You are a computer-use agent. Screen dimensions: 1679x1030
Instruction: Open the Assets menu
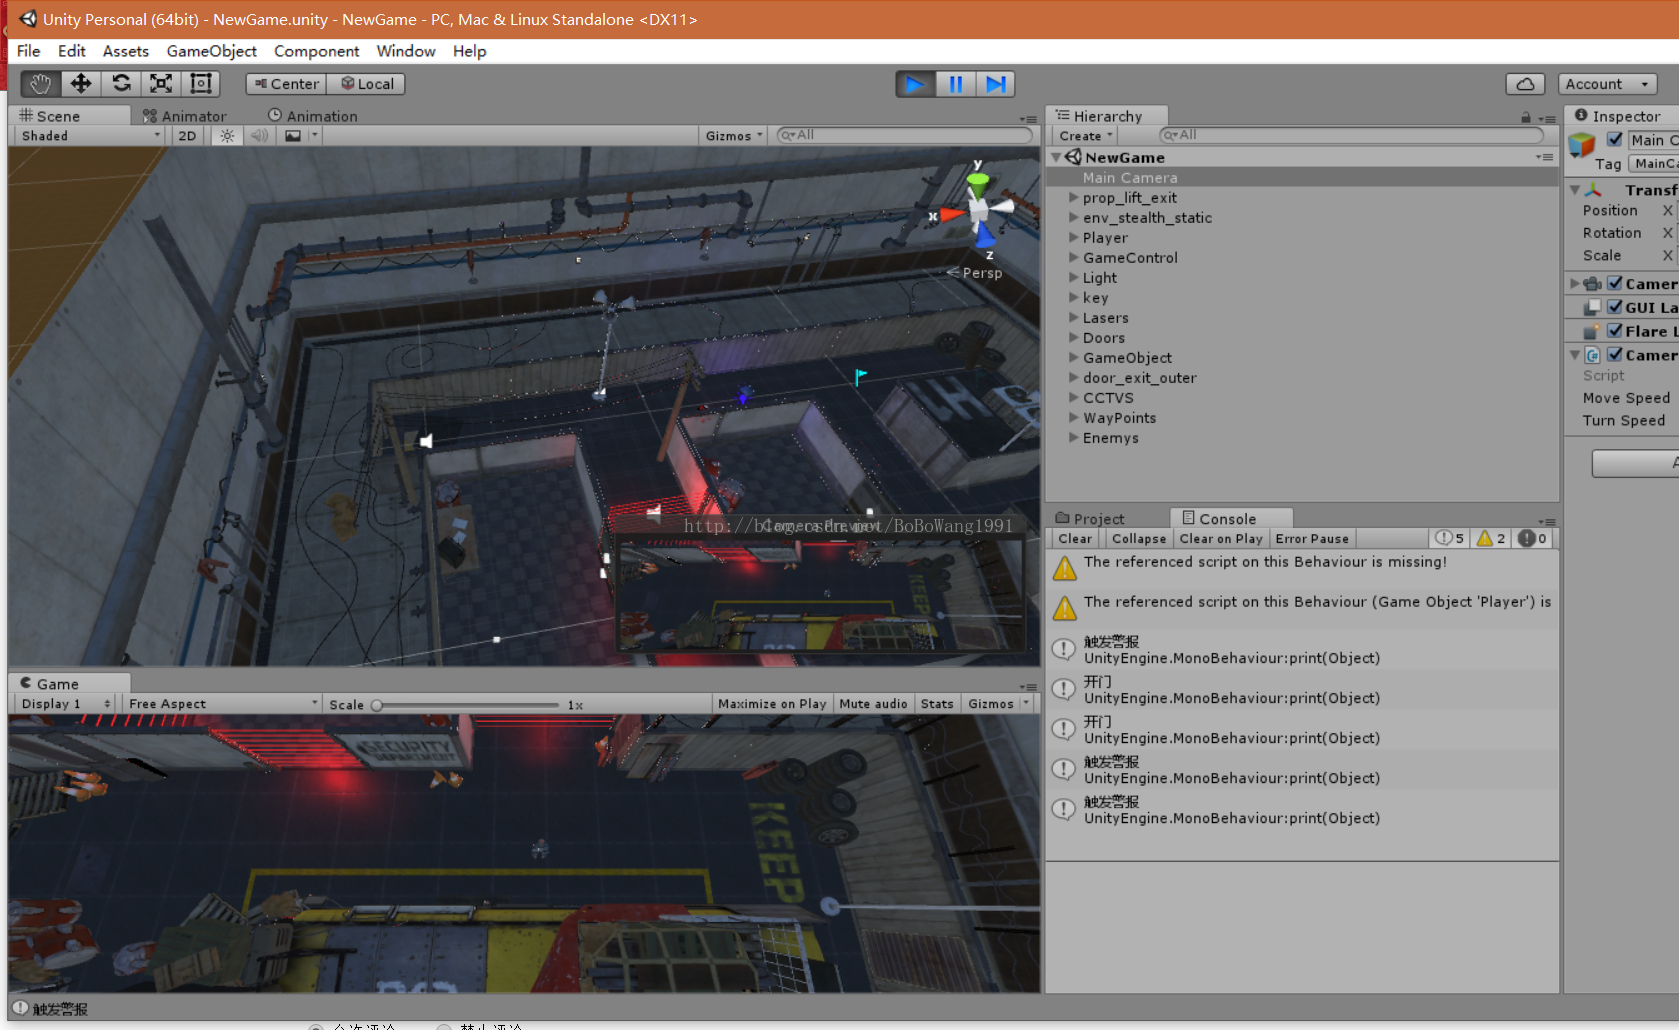(126, 51)
